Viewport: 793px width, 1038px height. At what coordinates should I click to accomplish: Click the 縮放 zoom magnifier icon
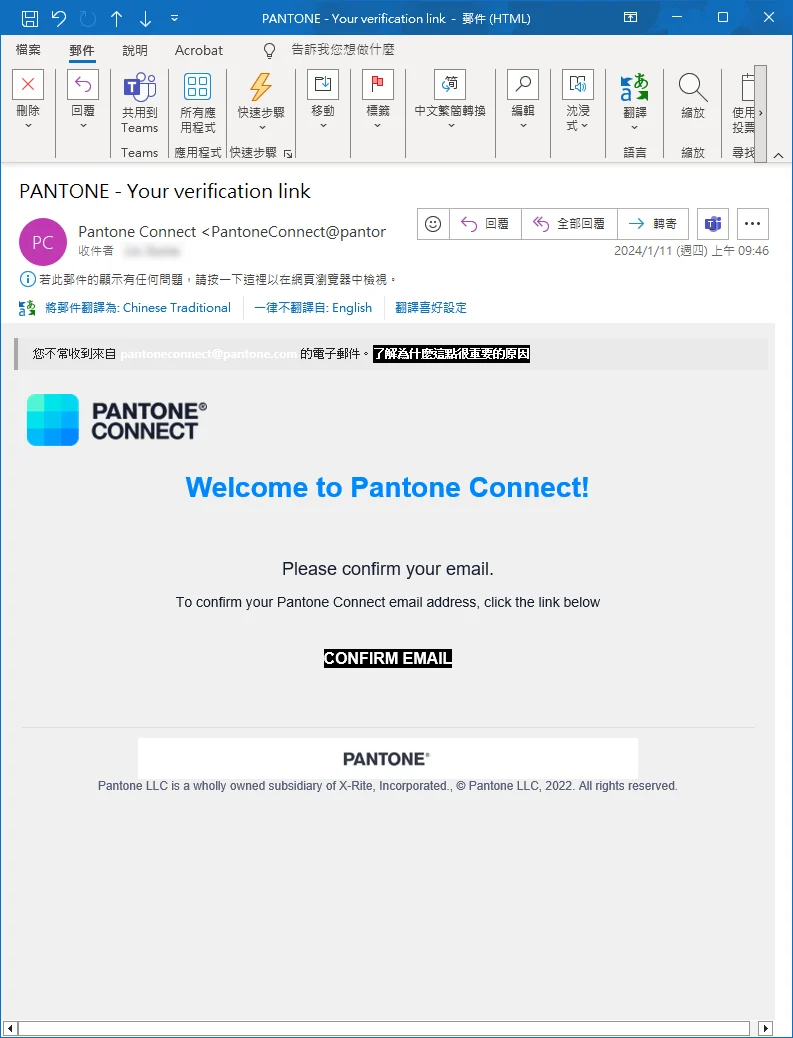(x=692, y=87)
